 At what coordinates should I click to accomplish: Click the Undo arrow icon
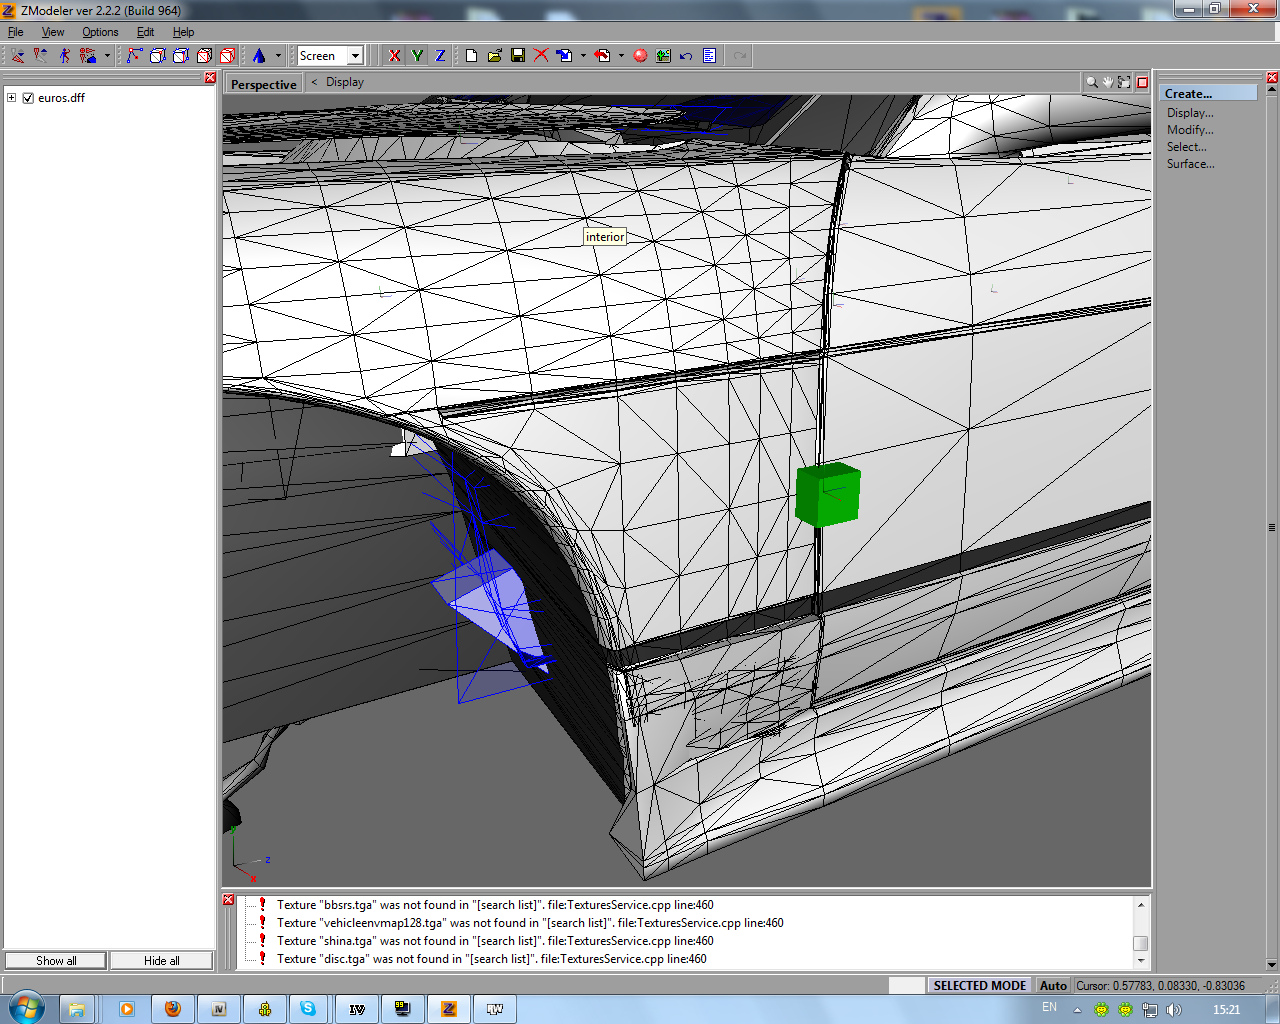[686, 56]
